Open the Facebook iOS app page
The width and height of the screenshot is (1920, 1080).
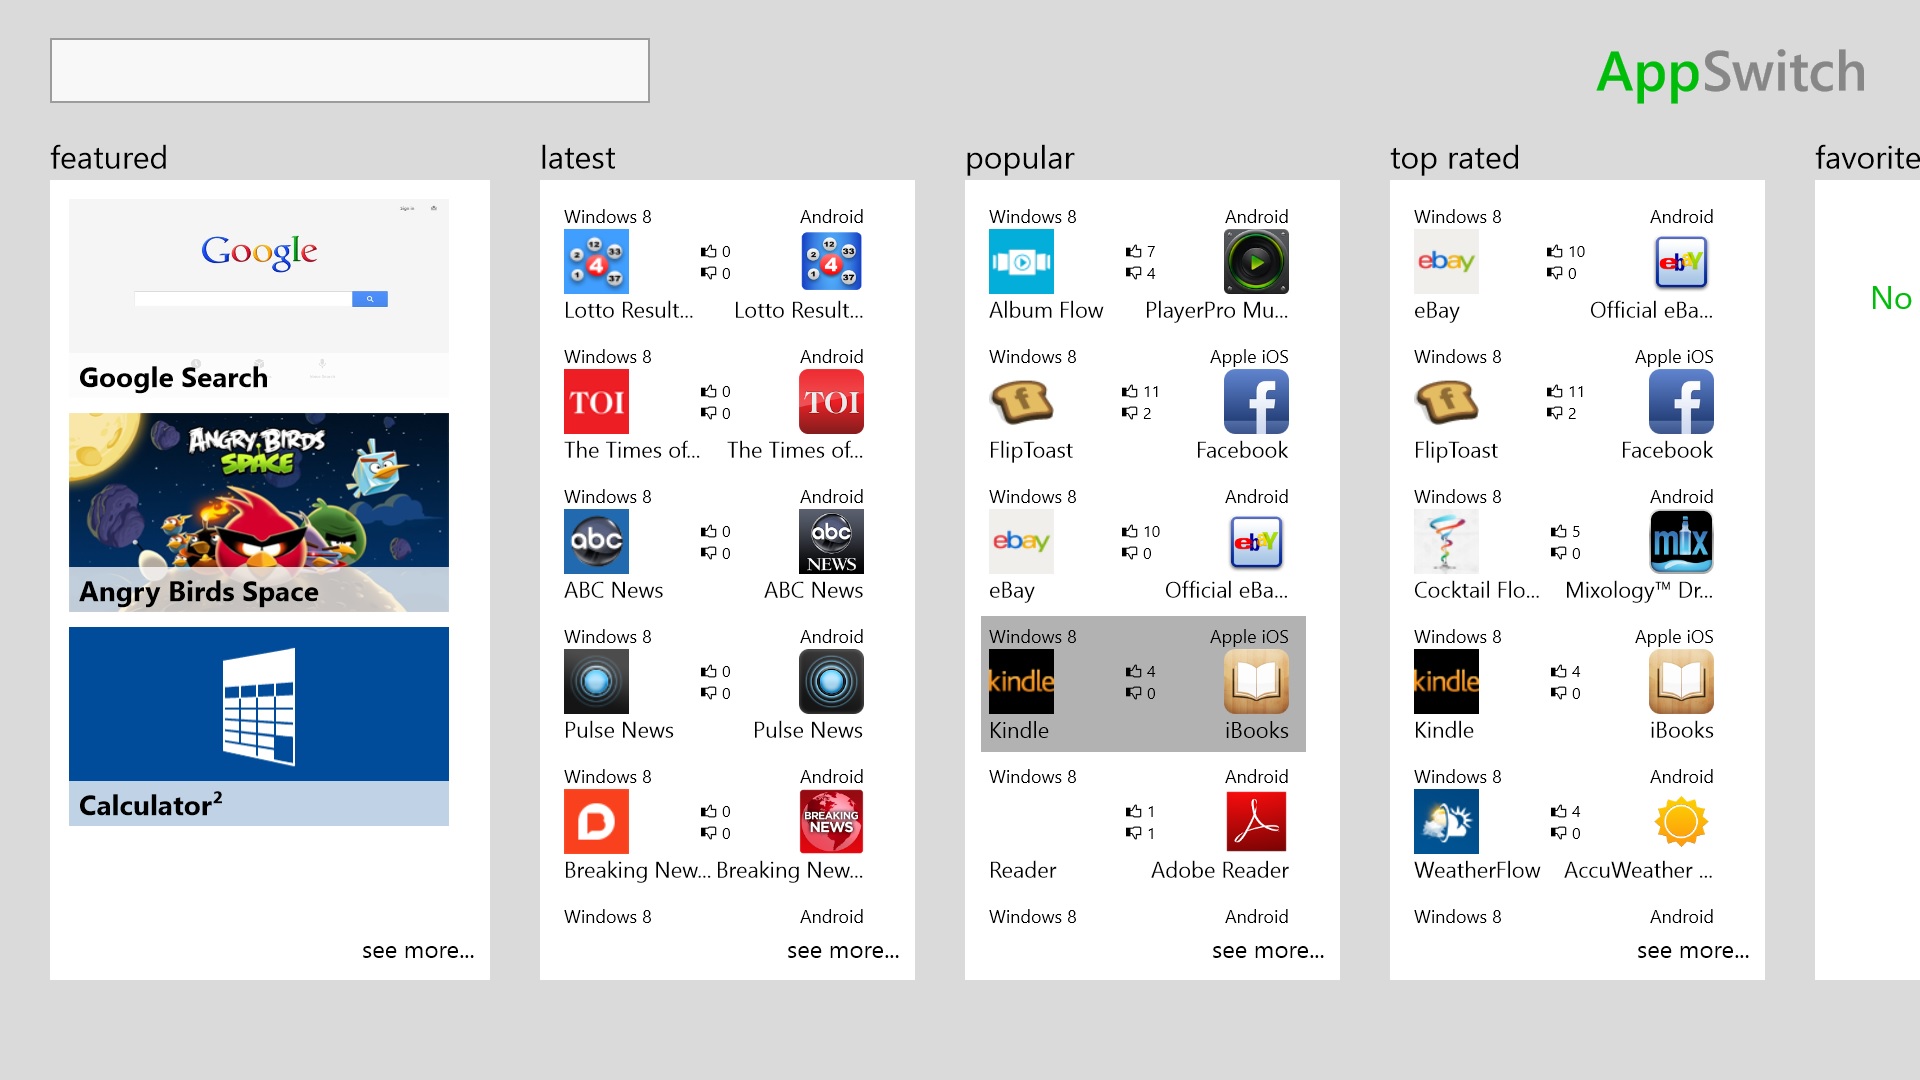click(x=1253, y=401)
